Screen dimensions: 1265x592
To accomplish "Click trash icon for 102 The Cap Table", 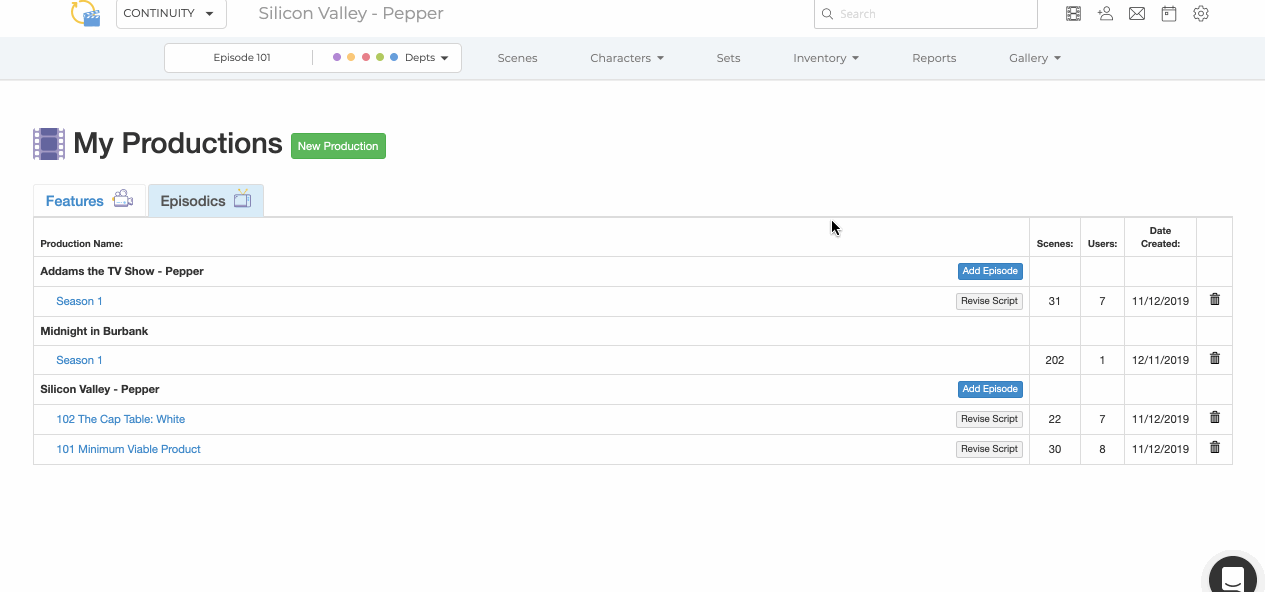I will pos(1215,417).
